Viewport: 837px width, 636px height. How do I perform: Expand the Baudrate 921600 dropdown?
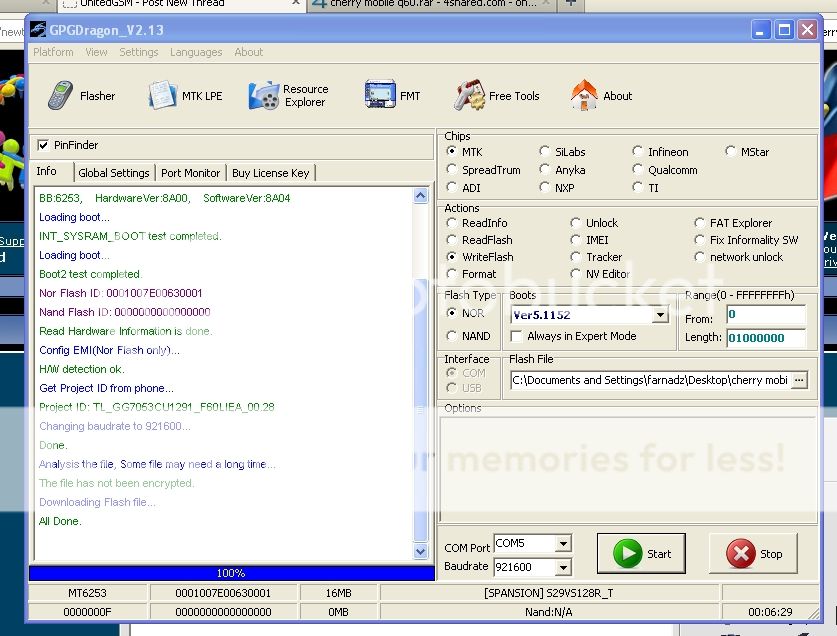point(563,567)
